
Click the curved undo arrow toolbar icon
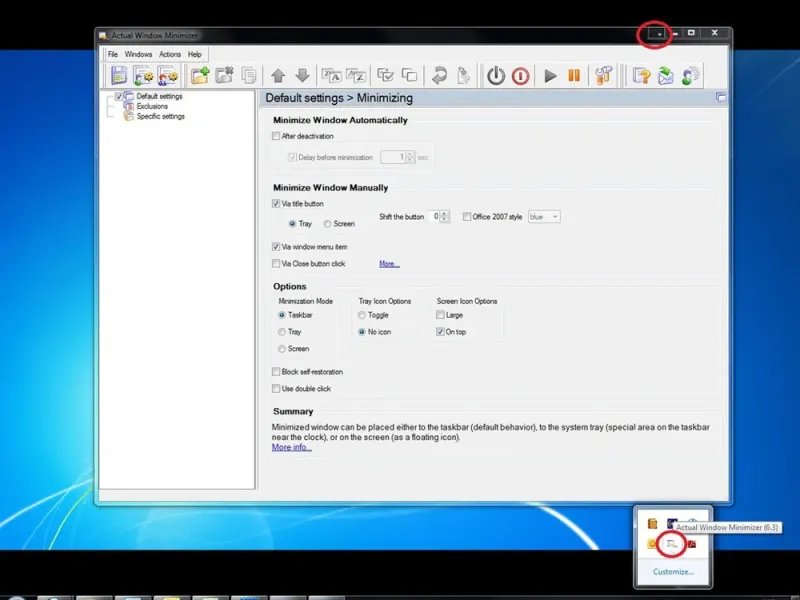[439, 76]
